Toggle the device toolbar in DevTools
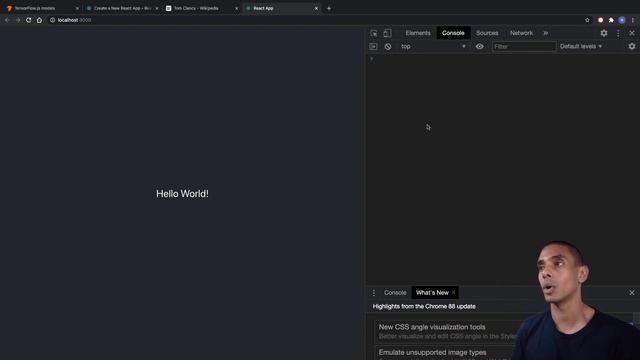Viewport: 640px width, 360px height. [387, 33]
